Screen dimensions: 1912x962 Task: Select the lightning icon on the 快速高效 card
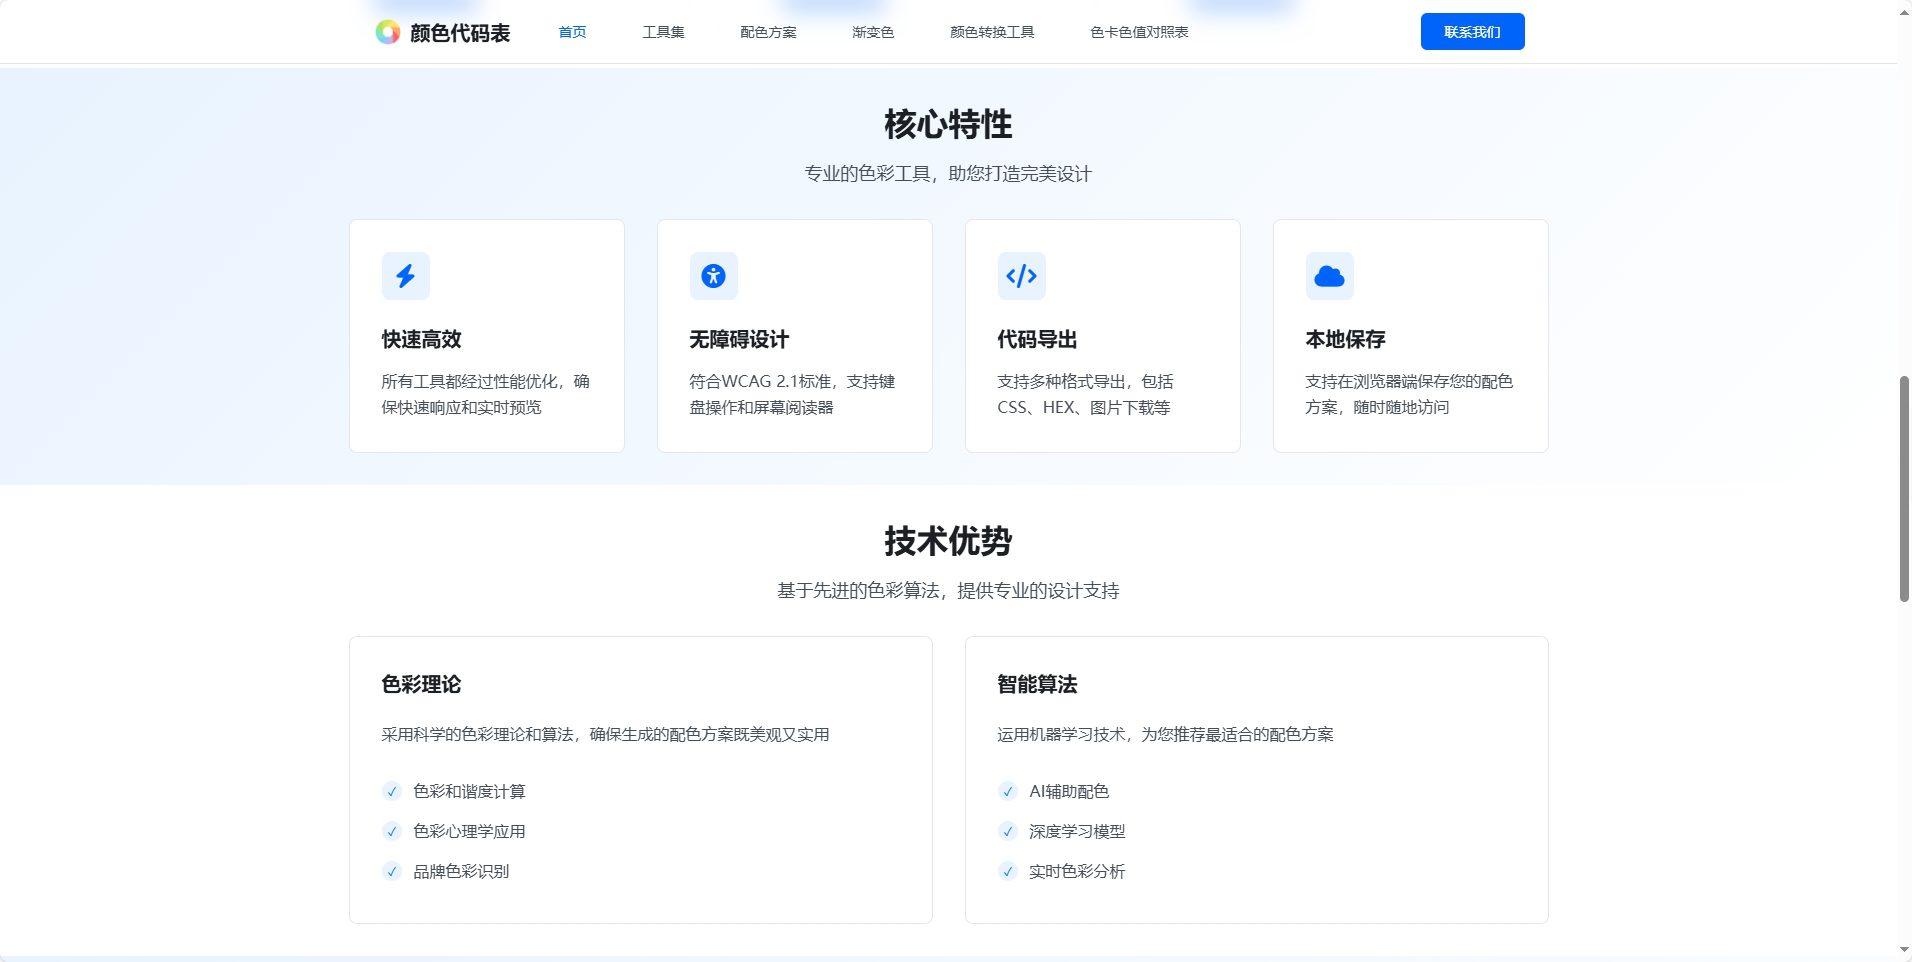tap(405, 276)
